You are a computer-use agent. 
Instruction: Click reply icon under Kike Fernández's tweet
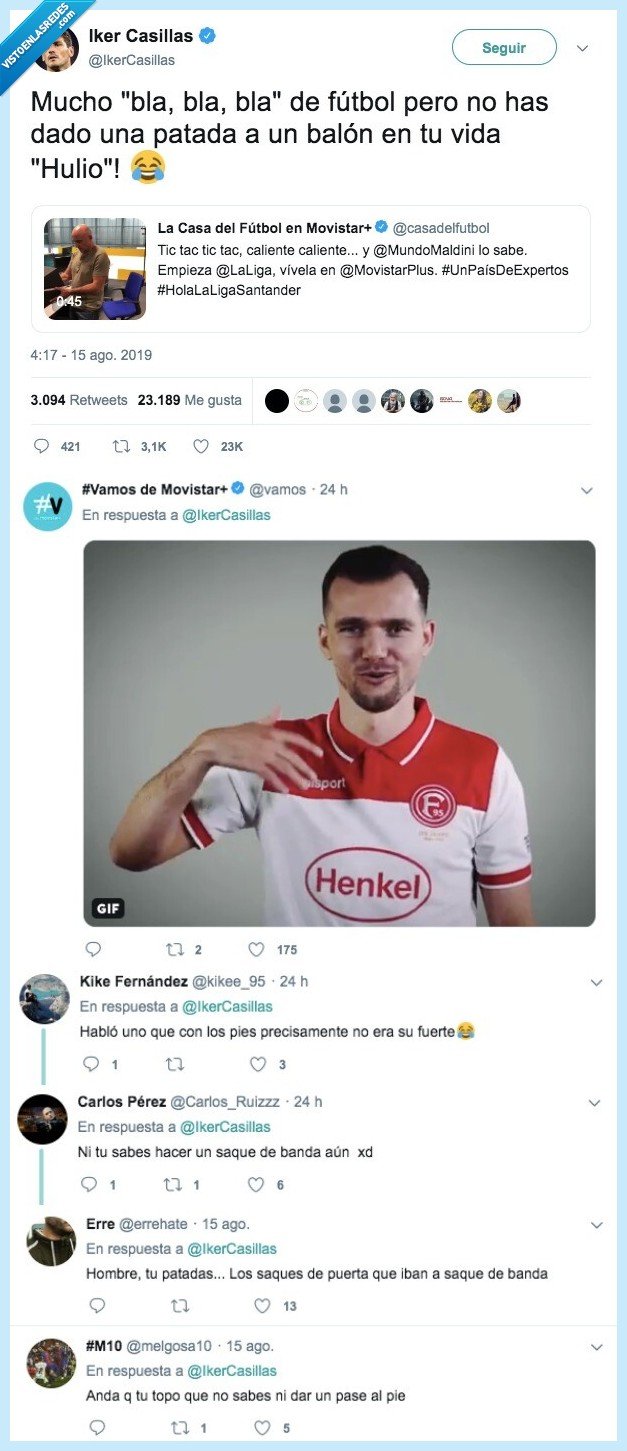click(x=91, y=1064)
